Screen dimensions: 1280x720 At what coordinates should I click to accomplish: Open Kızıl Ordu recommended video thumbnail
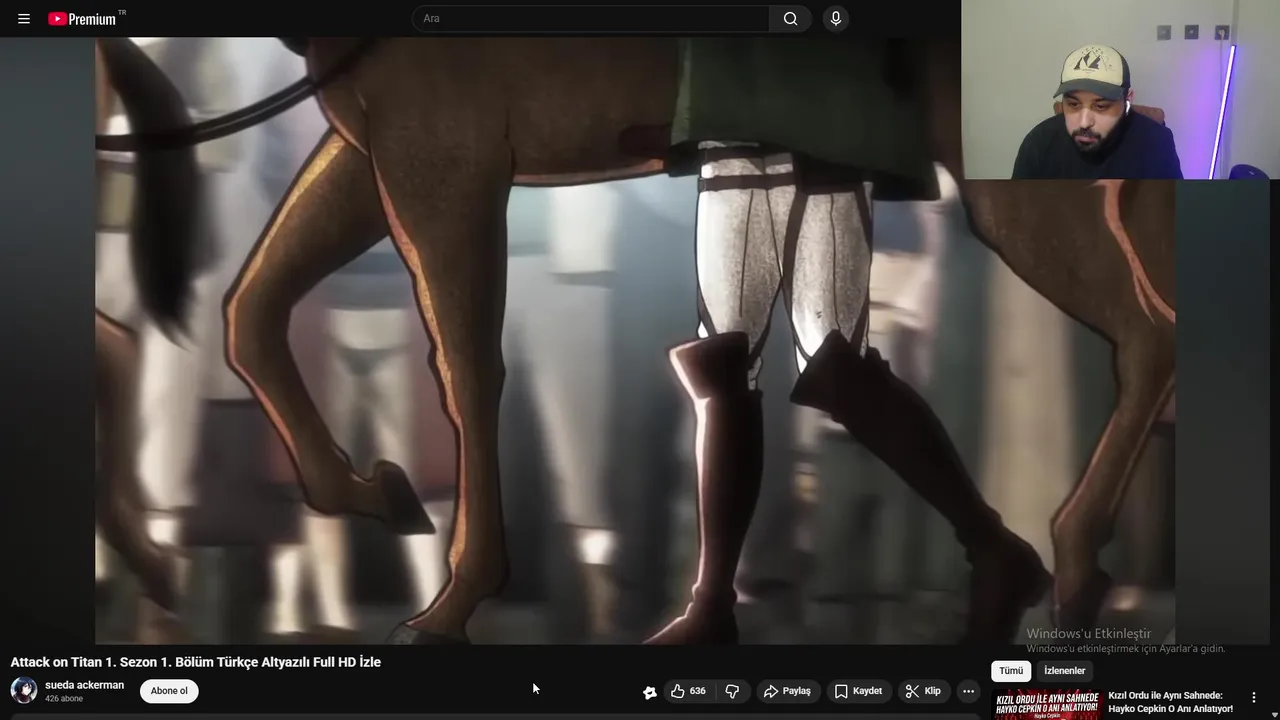1046,704
